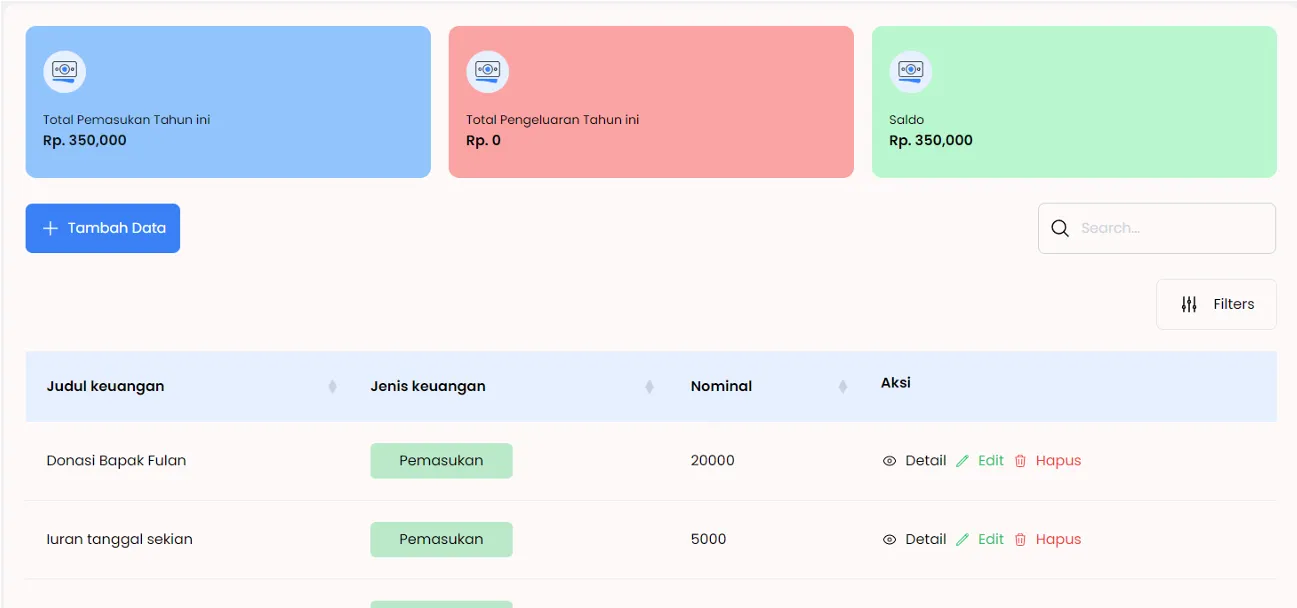Viewport: 1297px width, 608px height.
Task: Select the Aksi column header
Action: tap(894, 382)
